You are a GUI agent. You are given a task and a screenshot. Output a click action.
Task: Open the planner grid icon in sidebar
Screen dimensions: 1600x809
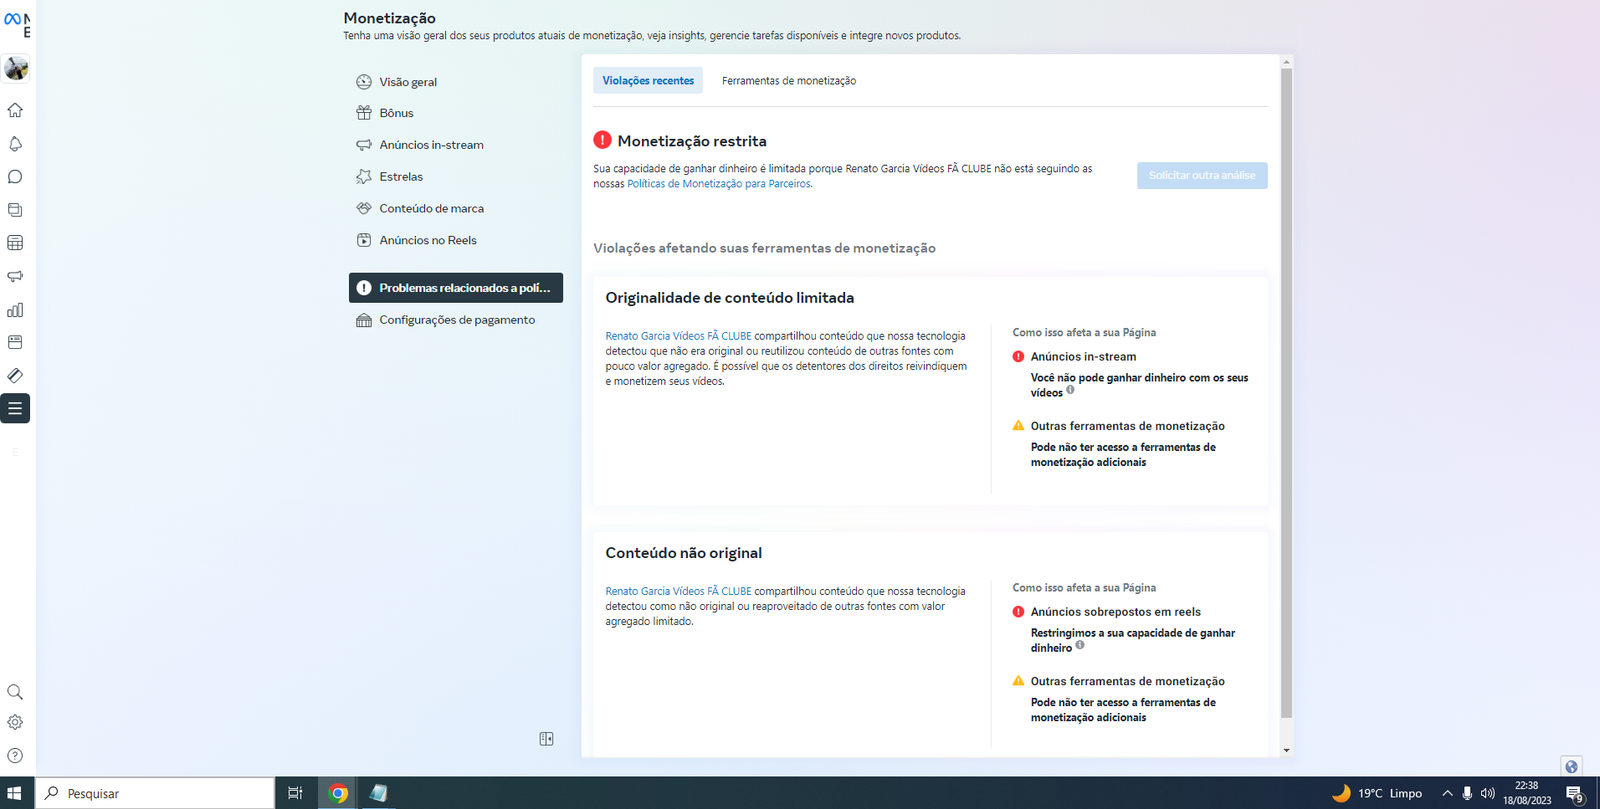coord(15,243)
